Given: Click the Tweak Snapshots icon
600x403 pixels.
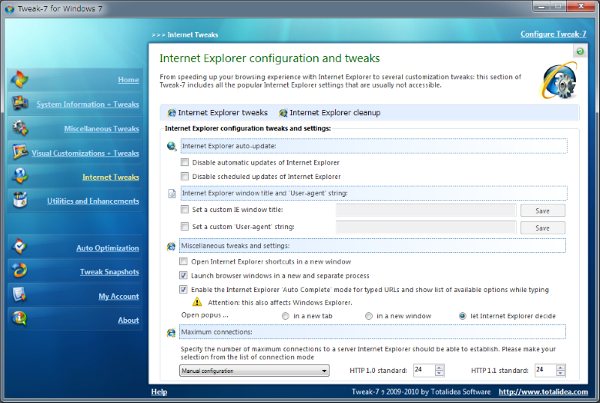Looking at the screenshot, I should [x=20, y=271].
